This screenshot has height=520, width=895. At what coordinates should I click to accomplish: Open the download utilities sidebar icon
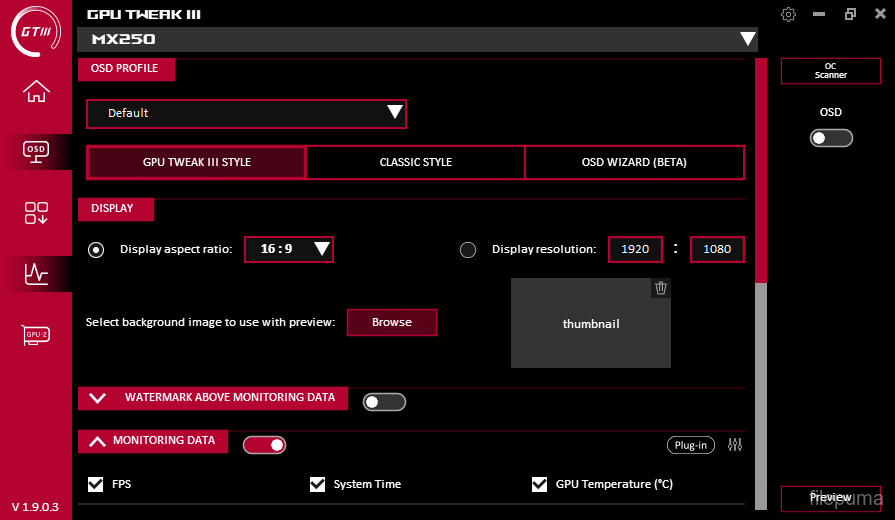[x=36, y=212]
